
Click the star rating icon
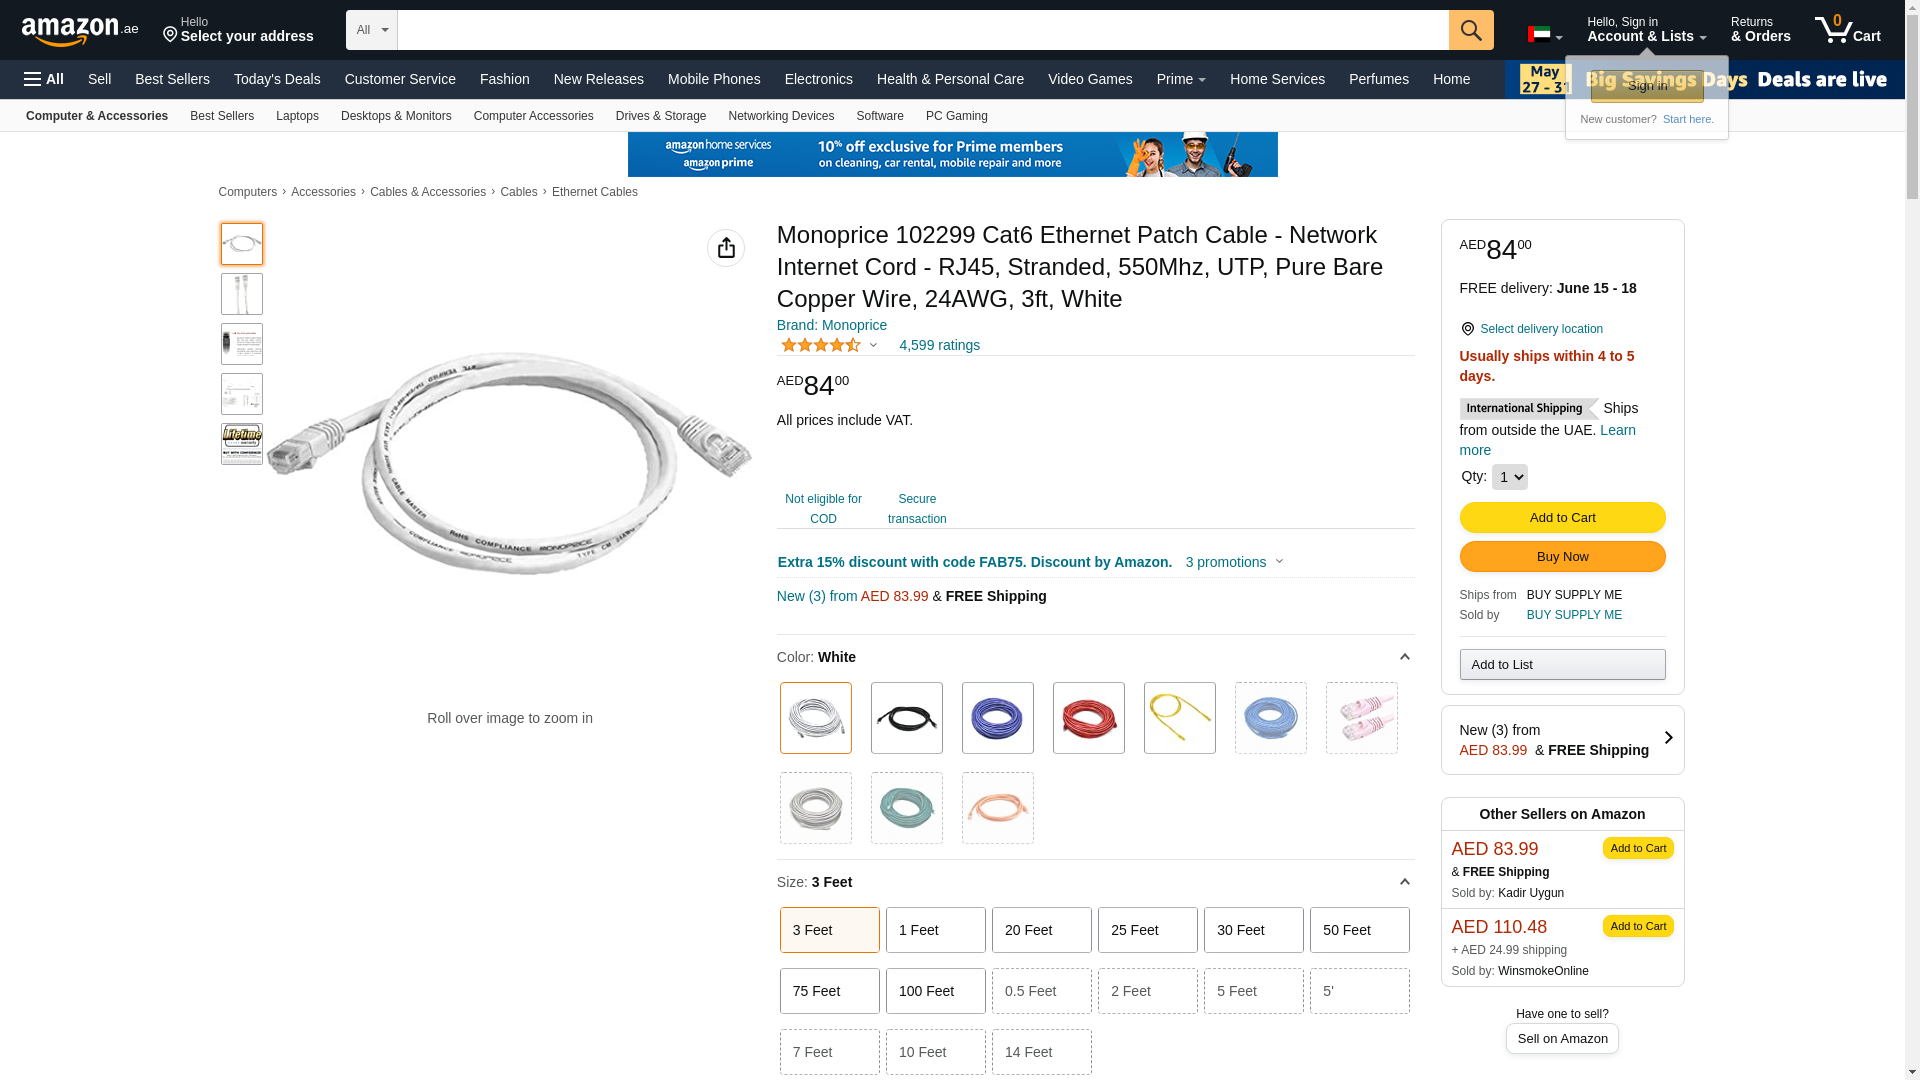[821, 345]
